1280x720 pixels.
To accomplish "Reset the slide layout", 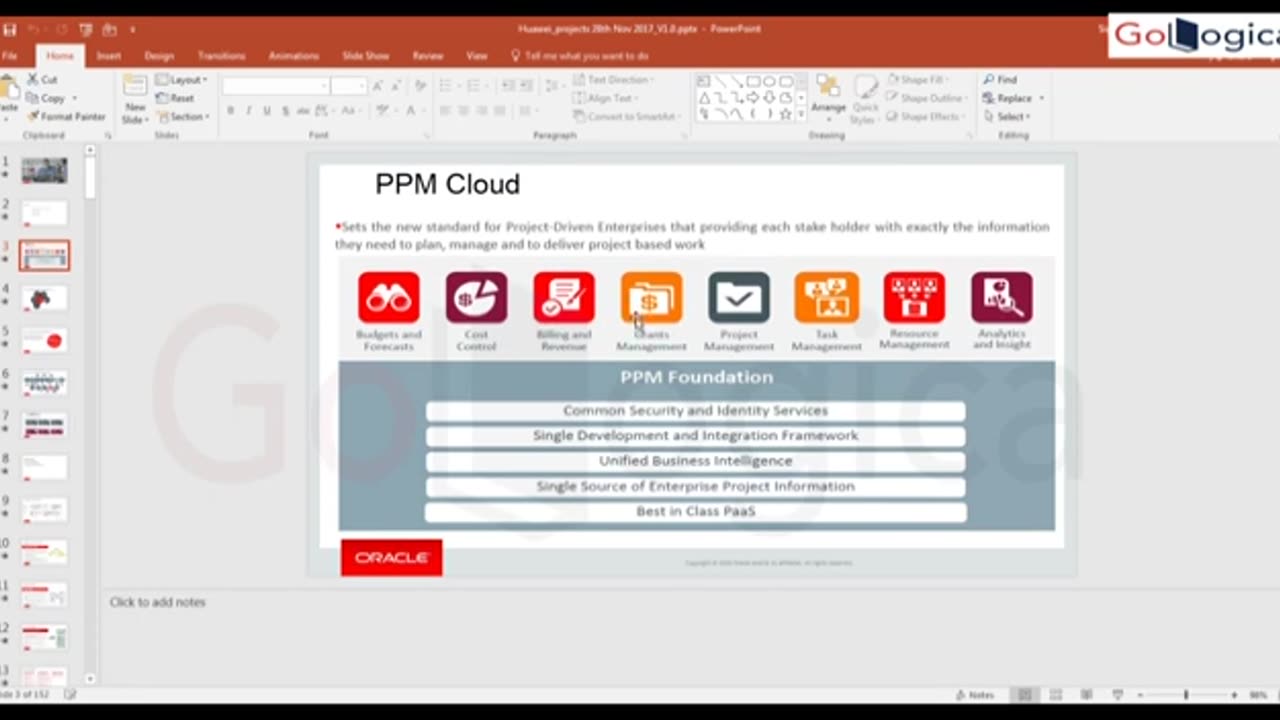I will 175,98.
